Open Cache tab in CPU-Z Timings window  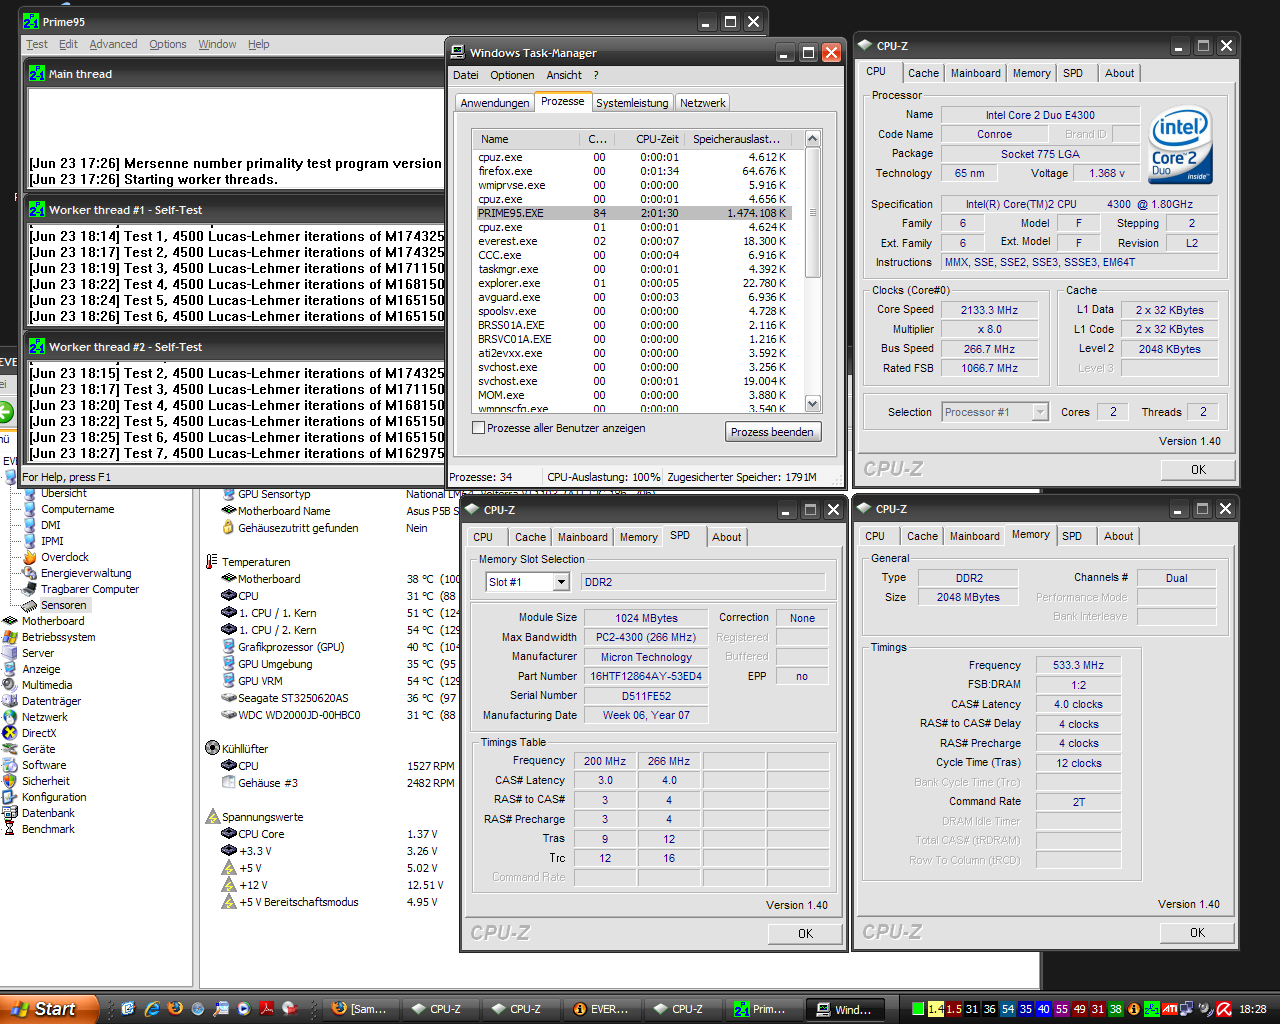click(923, 536)
